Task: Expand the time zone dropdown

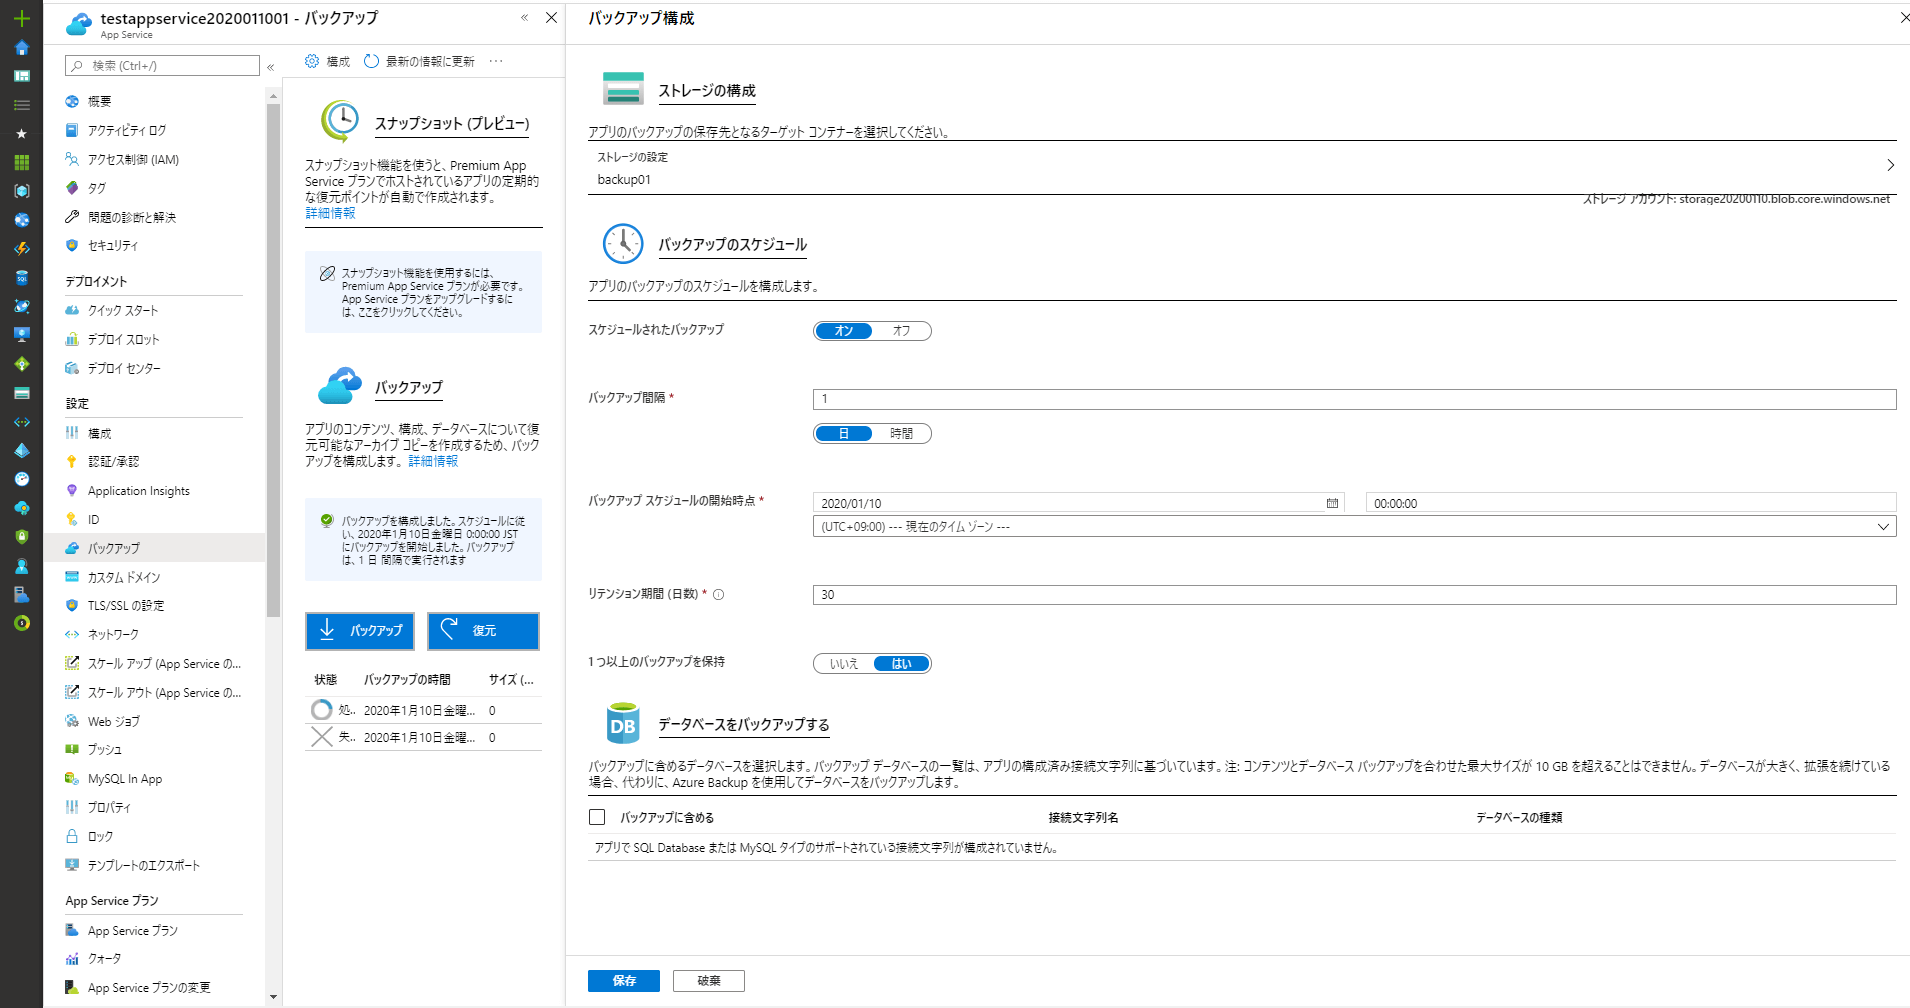Action: (x=1882, y=527)
